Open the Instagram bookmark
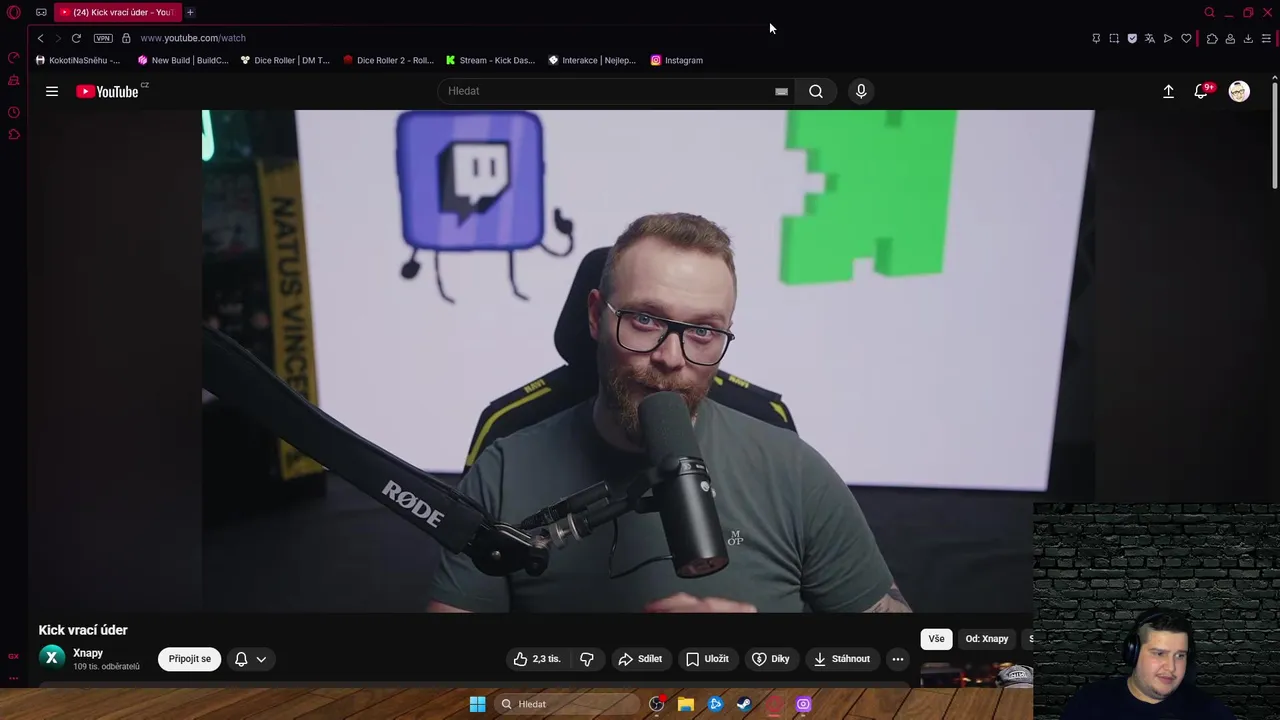Viewport: 1280px width, 720px height. (x=677, y=60)
